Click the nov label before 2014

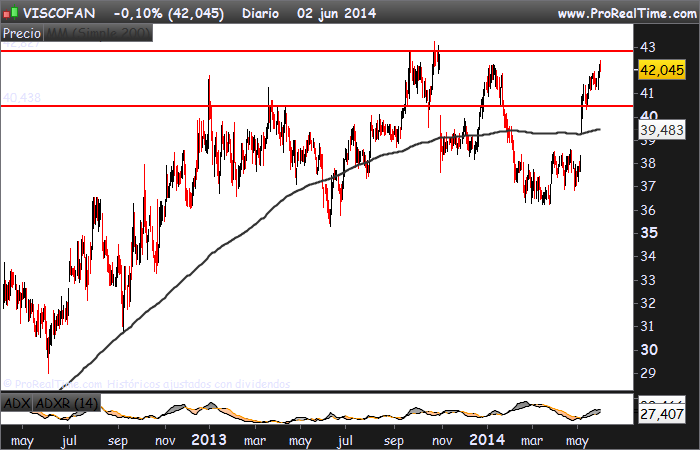tap(442, 441)
